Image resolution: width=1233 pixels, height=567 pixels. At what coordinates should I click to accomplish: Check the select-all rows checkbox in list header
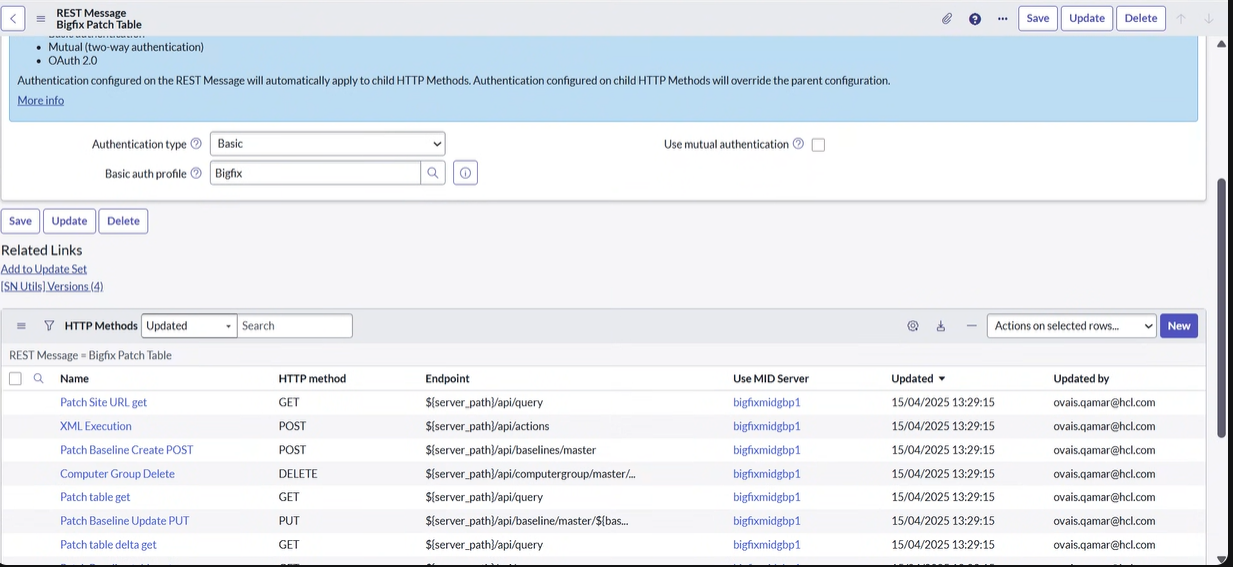pyautogui.click(x=15, y=379)
